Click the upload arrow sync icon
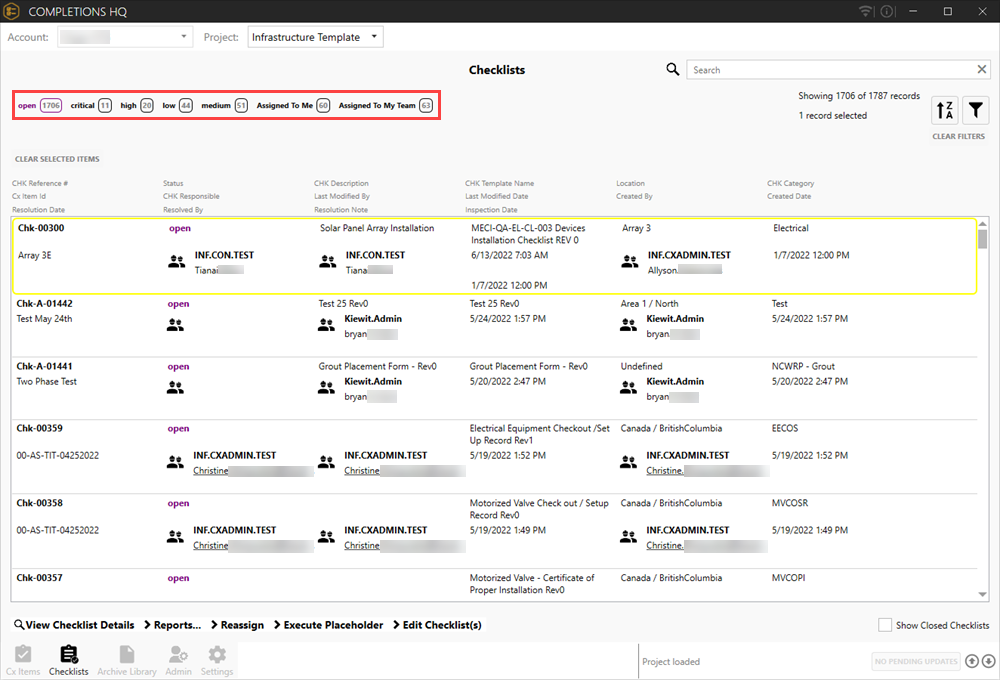Screen dimensions: 1000x680 971,661
